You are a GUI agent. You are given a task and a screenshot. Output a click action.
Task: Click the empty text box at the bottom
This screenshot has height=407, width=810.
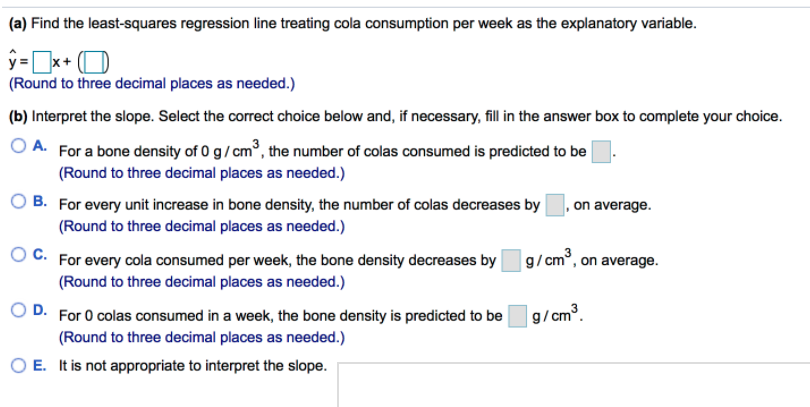coord(570,385)
